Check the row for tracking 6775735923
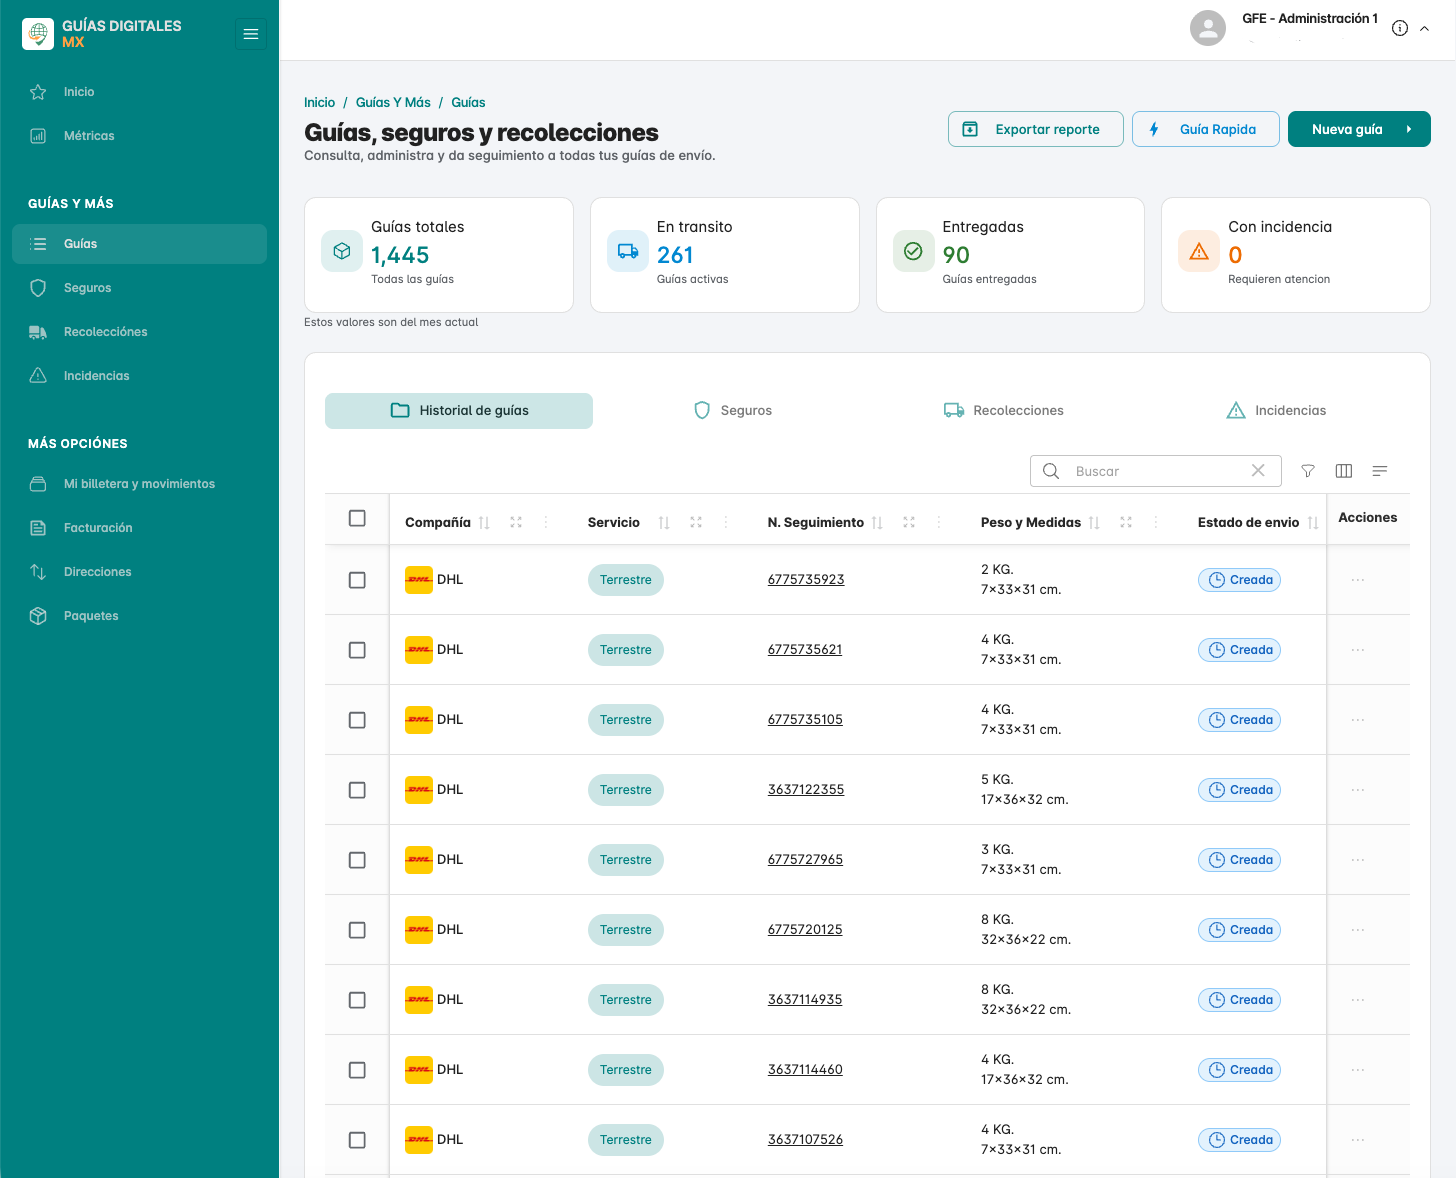 [357, 580]
